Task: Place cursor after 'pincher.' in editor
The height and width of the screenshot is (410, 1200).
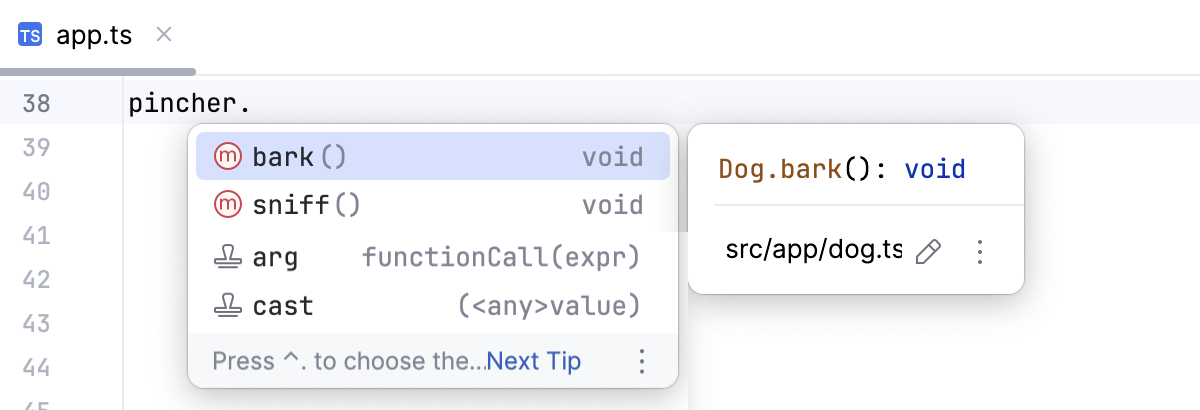Action: click(252, 103)
